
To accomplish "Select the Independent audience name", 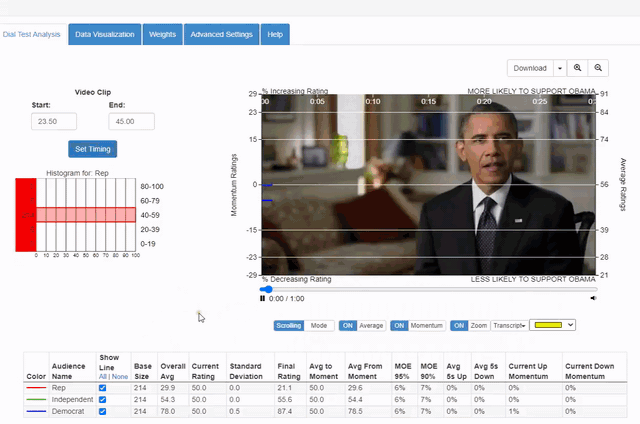I will click(72, 400).
